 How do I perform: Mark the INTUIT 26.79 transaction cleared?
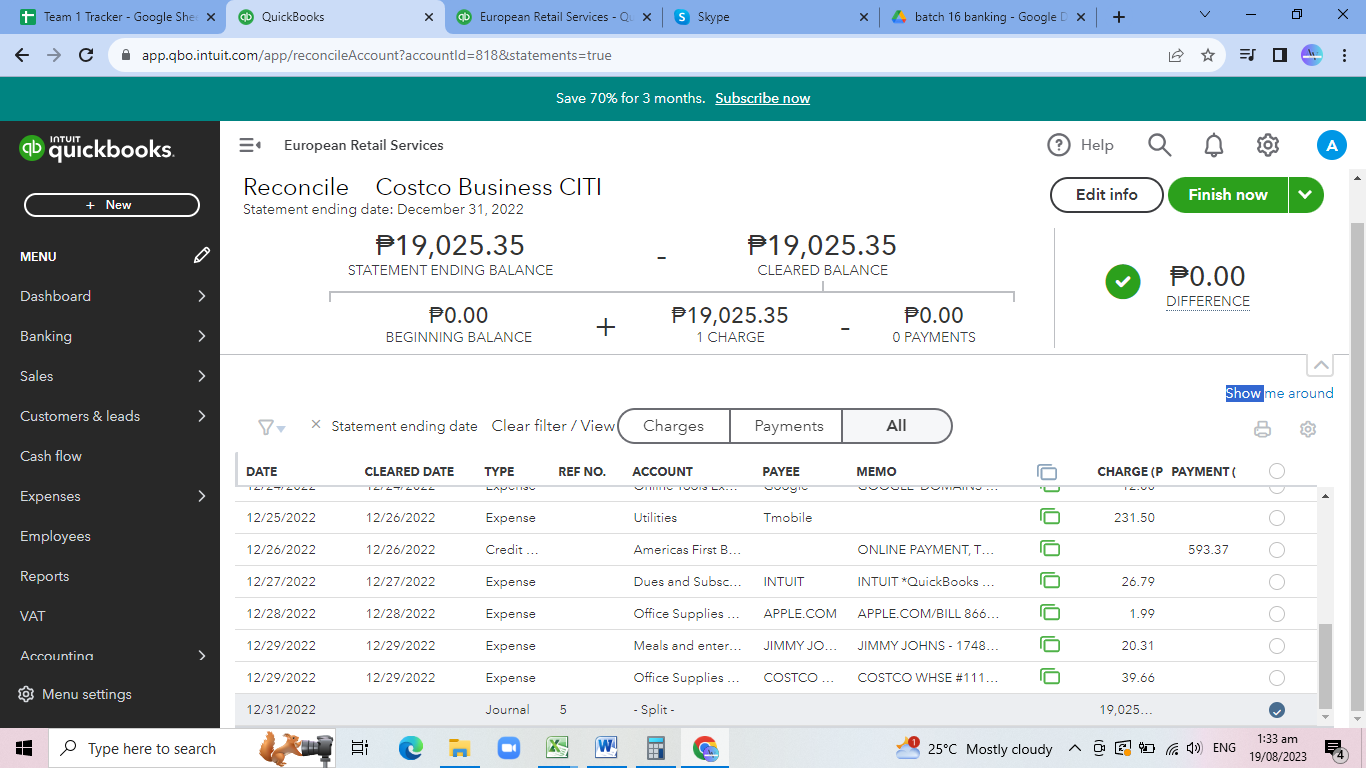[1277, 582]
